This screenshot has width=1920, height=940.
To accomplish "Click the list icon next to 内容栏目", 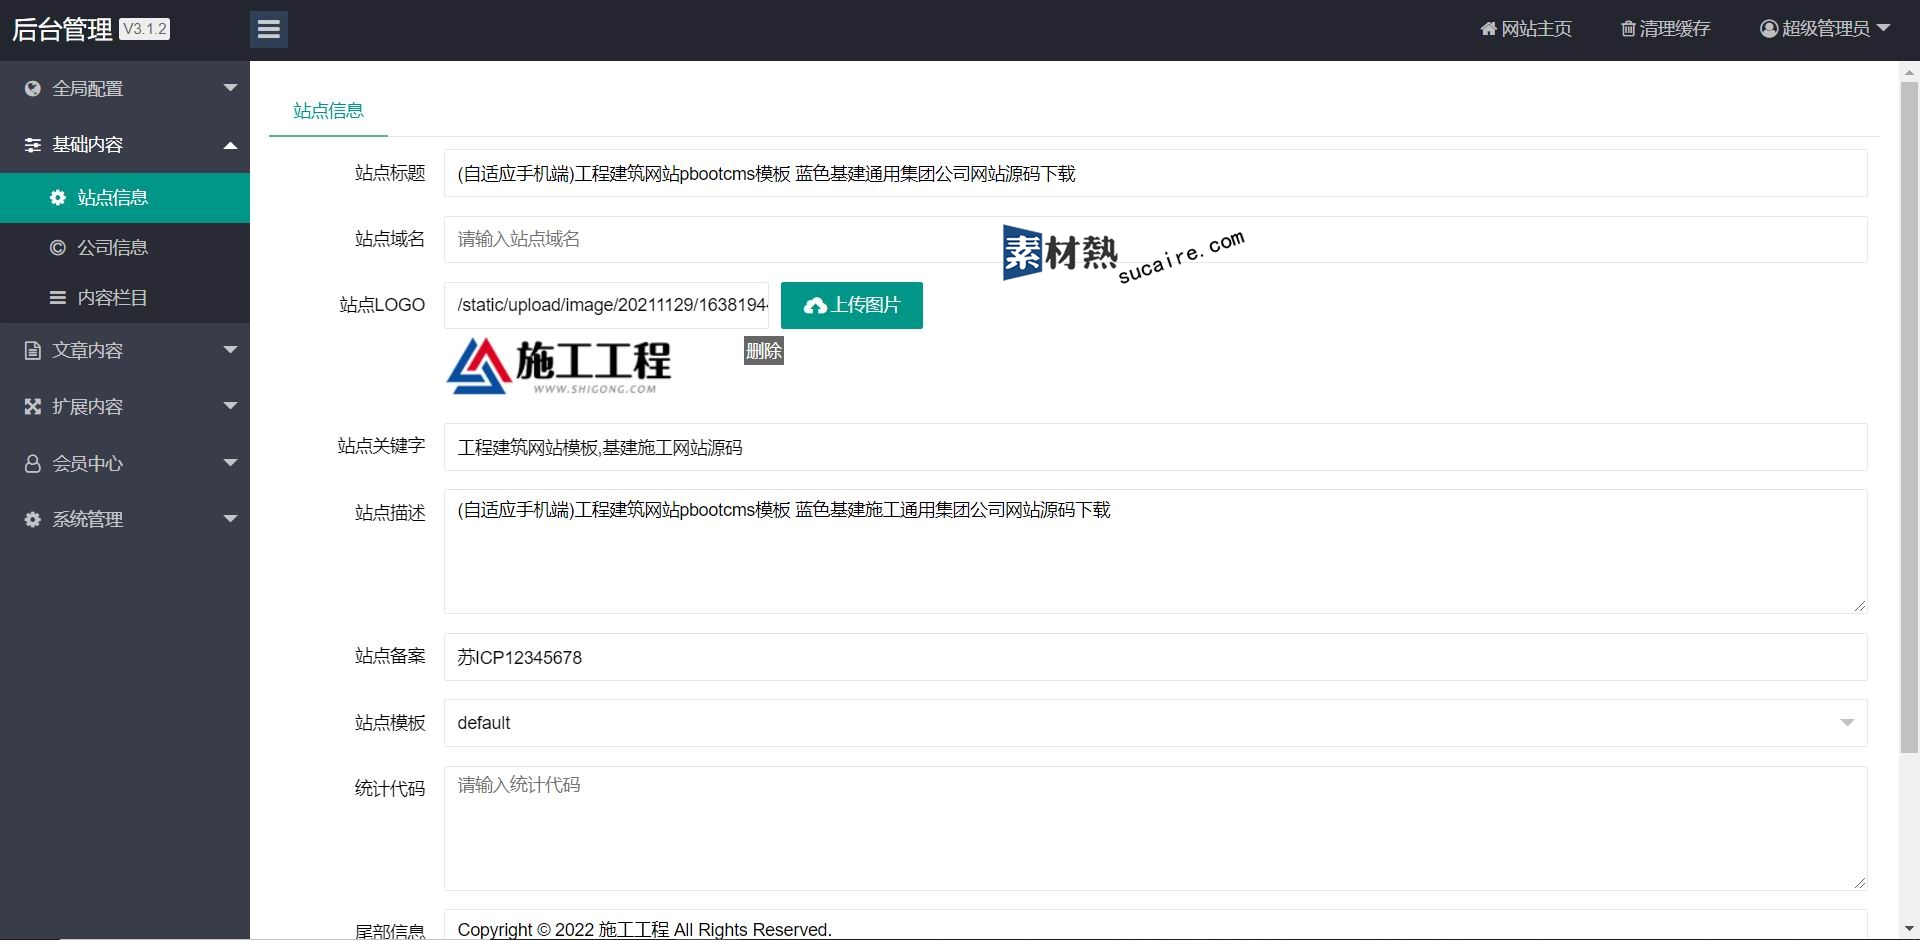I will (58, 298).
